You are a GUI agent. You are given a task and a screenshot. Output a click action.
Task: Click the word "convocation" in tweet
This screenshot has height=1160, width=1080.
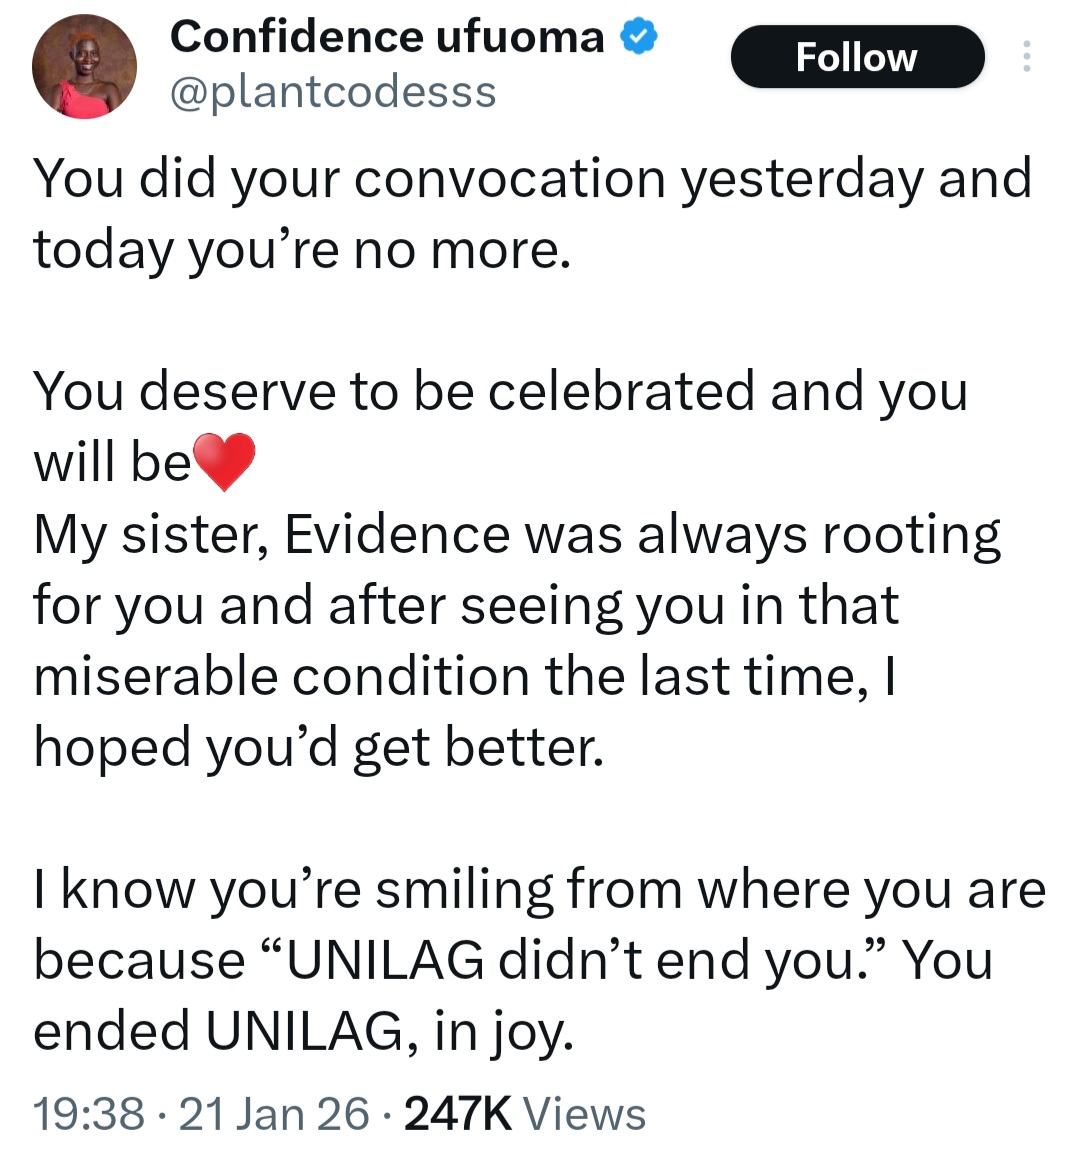point(509,180)
